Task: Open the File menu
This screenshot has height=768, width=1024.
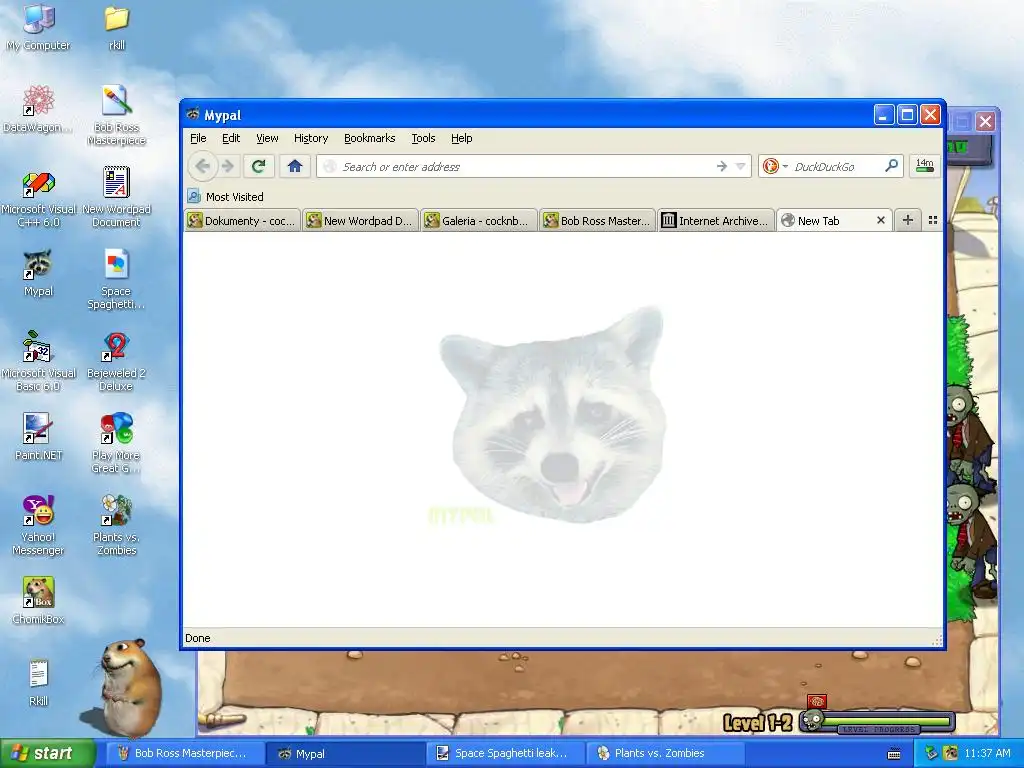Action: (x=198, y=138)
